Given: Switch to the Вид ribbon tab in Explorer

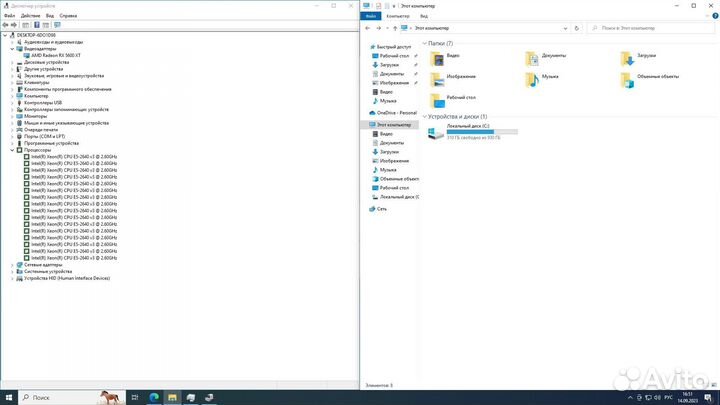Looking at the screenshot, I should 424,16.
